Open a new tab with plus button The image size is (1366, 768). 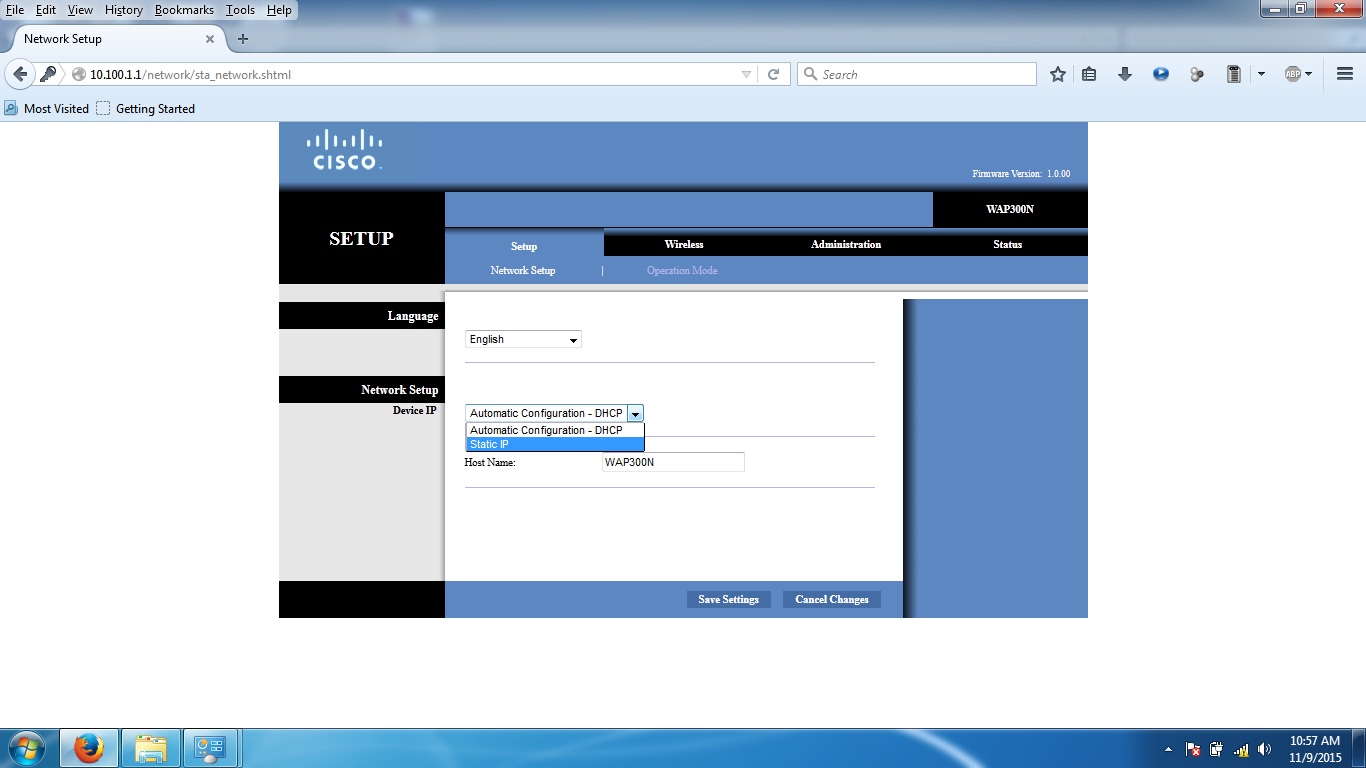point(242,39)
